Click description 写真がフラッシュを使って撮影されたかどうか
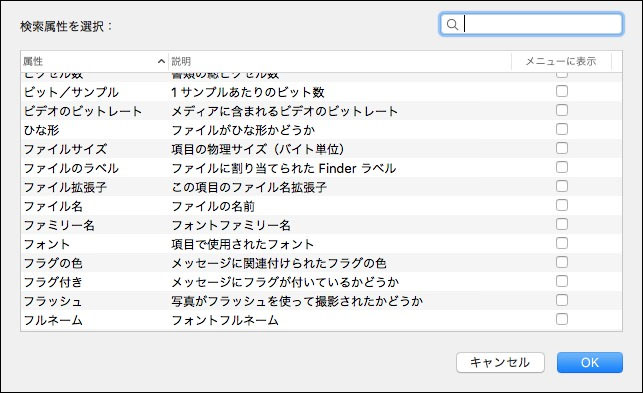Viewport: 643px width, 393px height. pyautogui.click(x=297, y=301)
